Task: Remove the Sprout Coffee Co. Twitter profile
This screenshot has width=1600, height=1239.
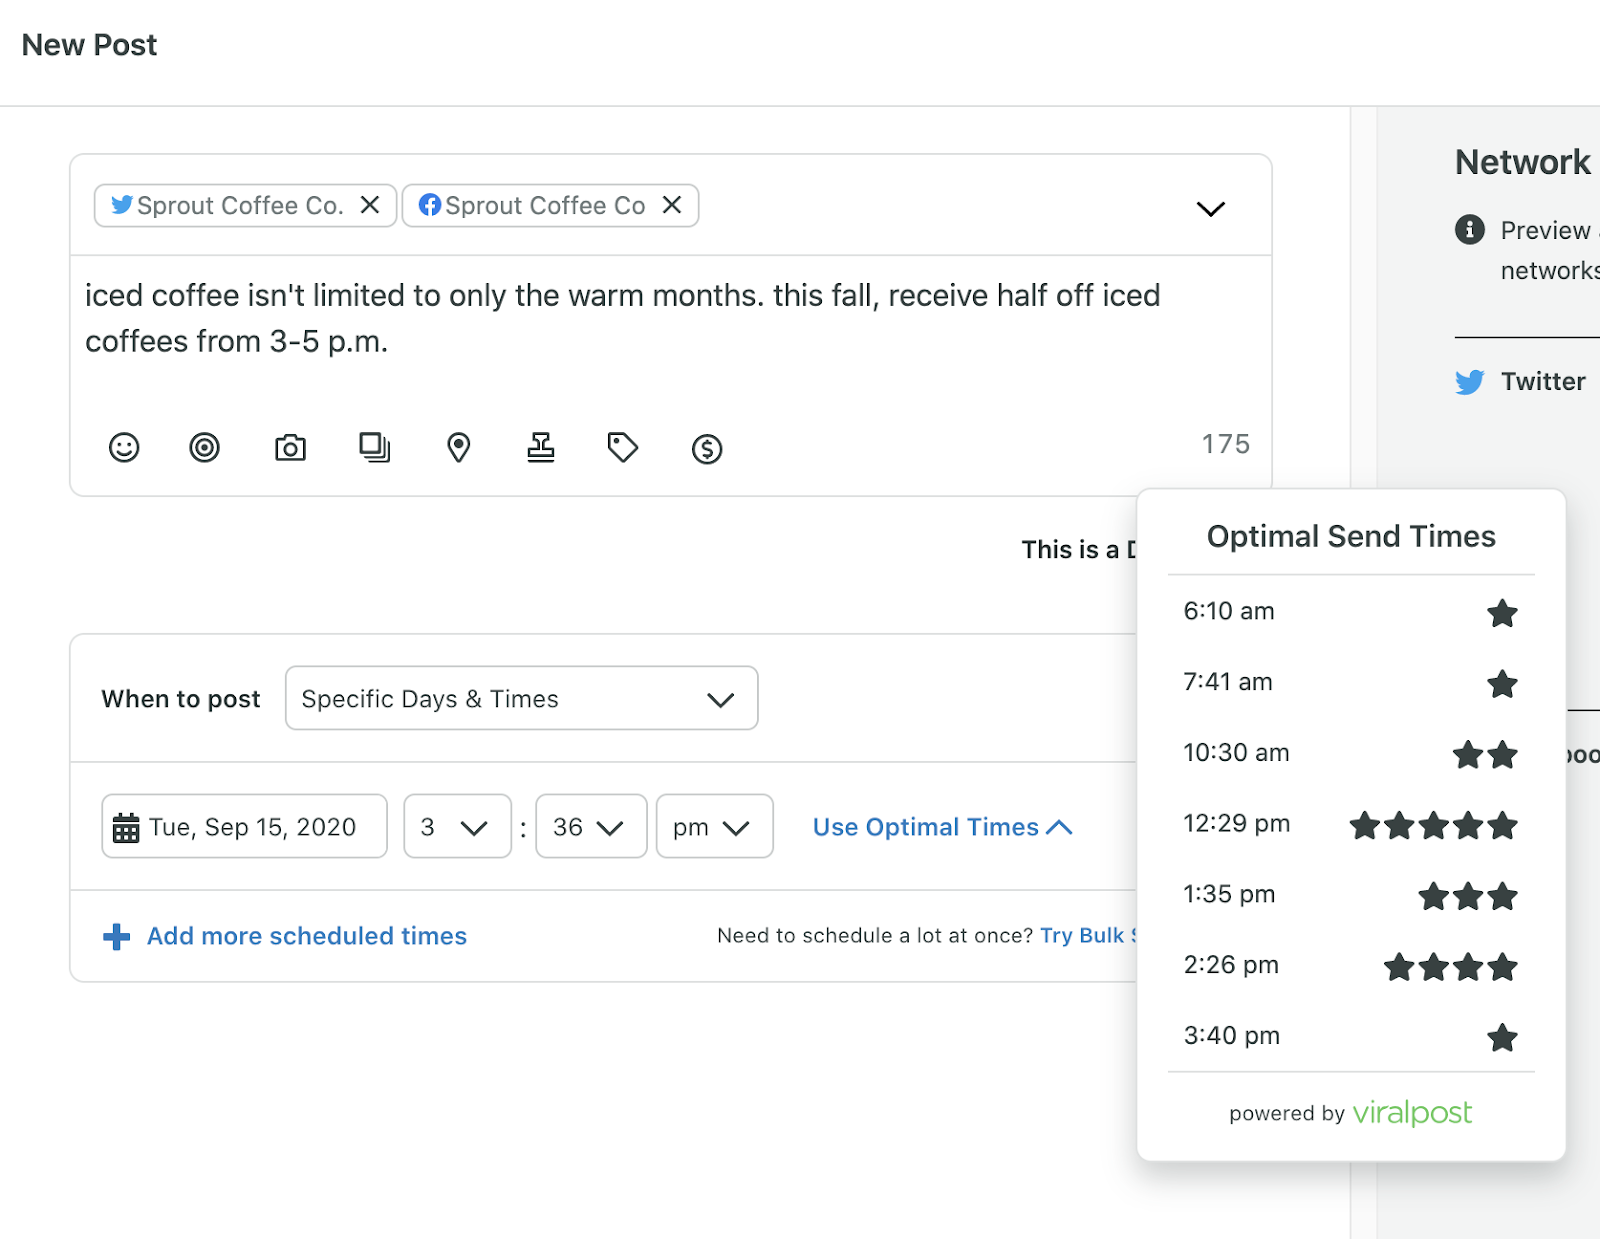Action: [370, 205]
